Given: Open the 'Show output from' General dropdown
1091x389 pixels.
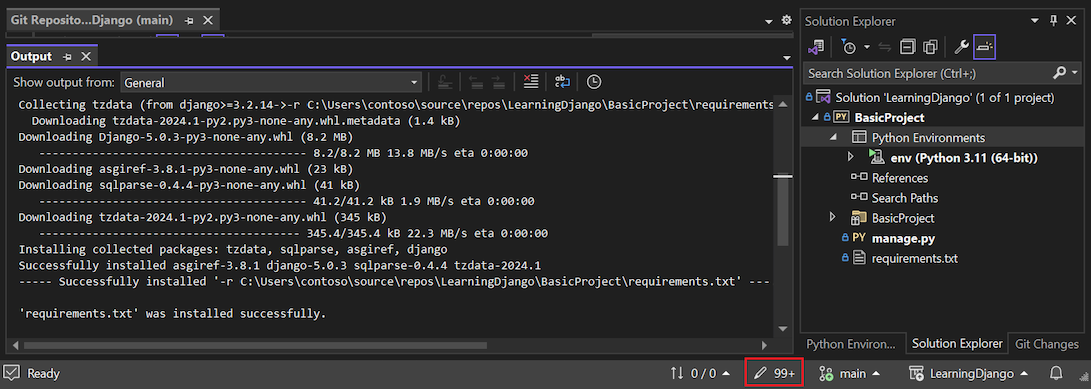Looking at the screenshot, I should pos(271,82).
